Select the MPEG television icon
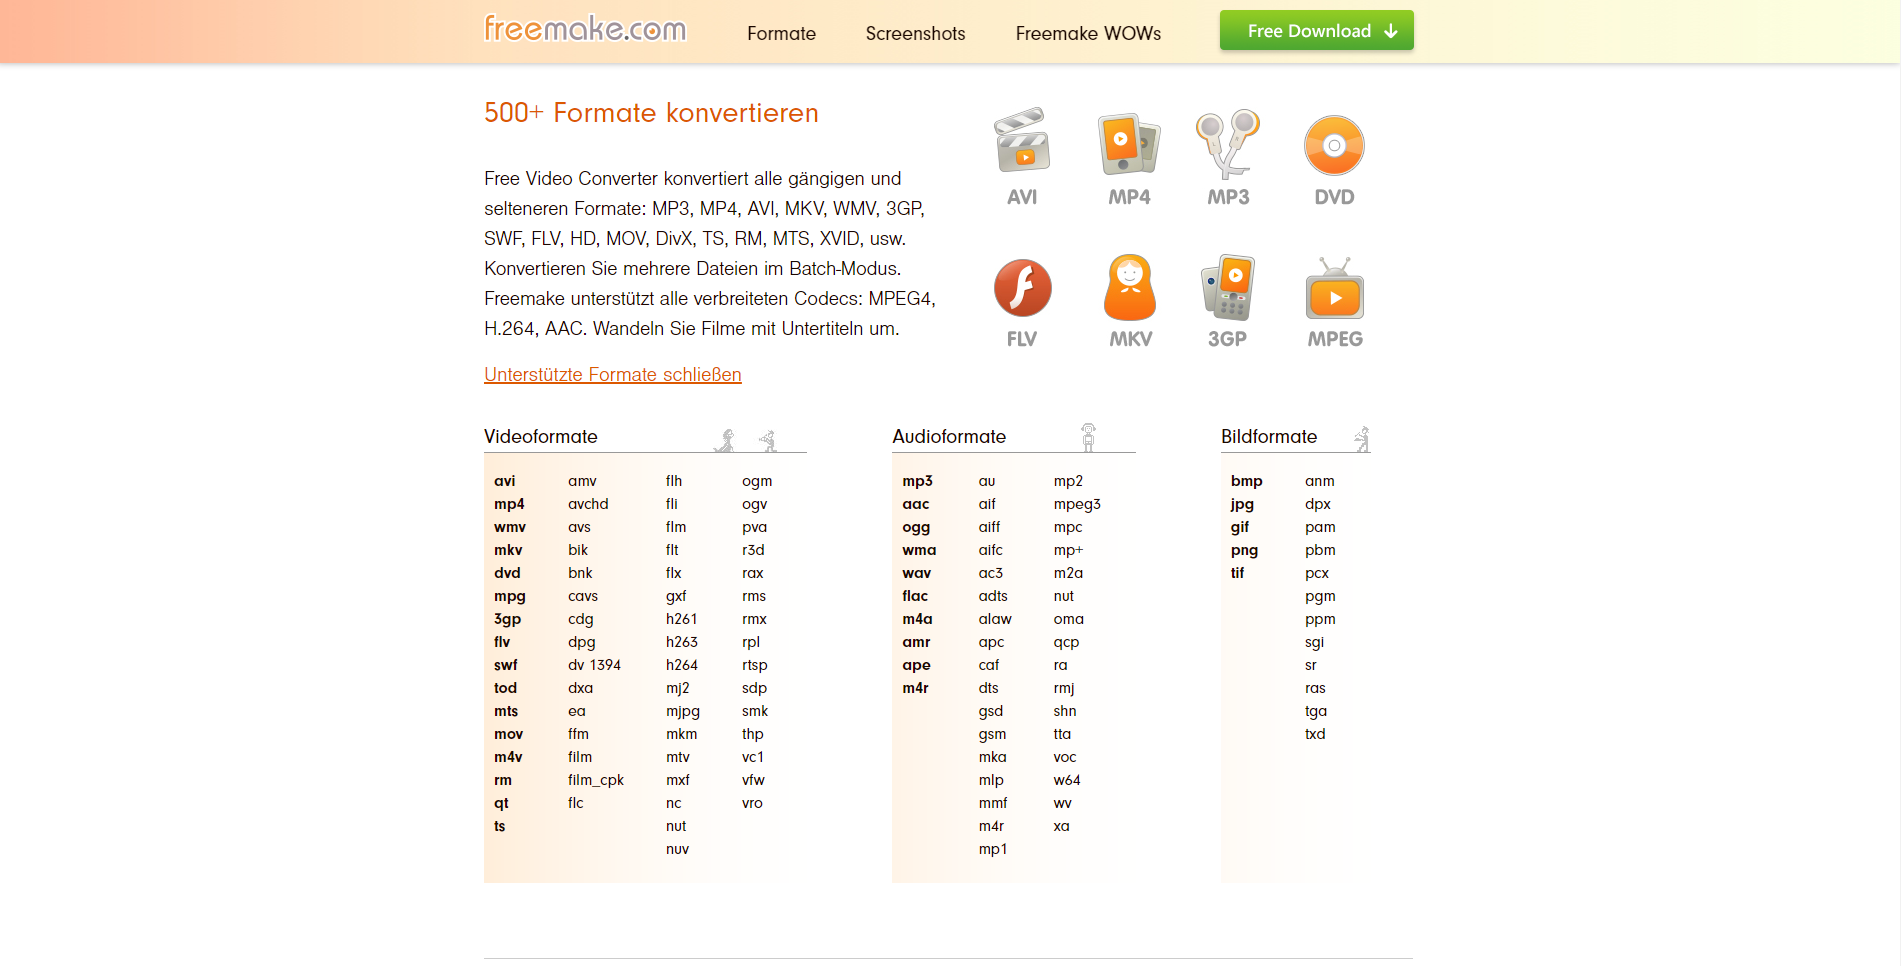 point(1335,288)
